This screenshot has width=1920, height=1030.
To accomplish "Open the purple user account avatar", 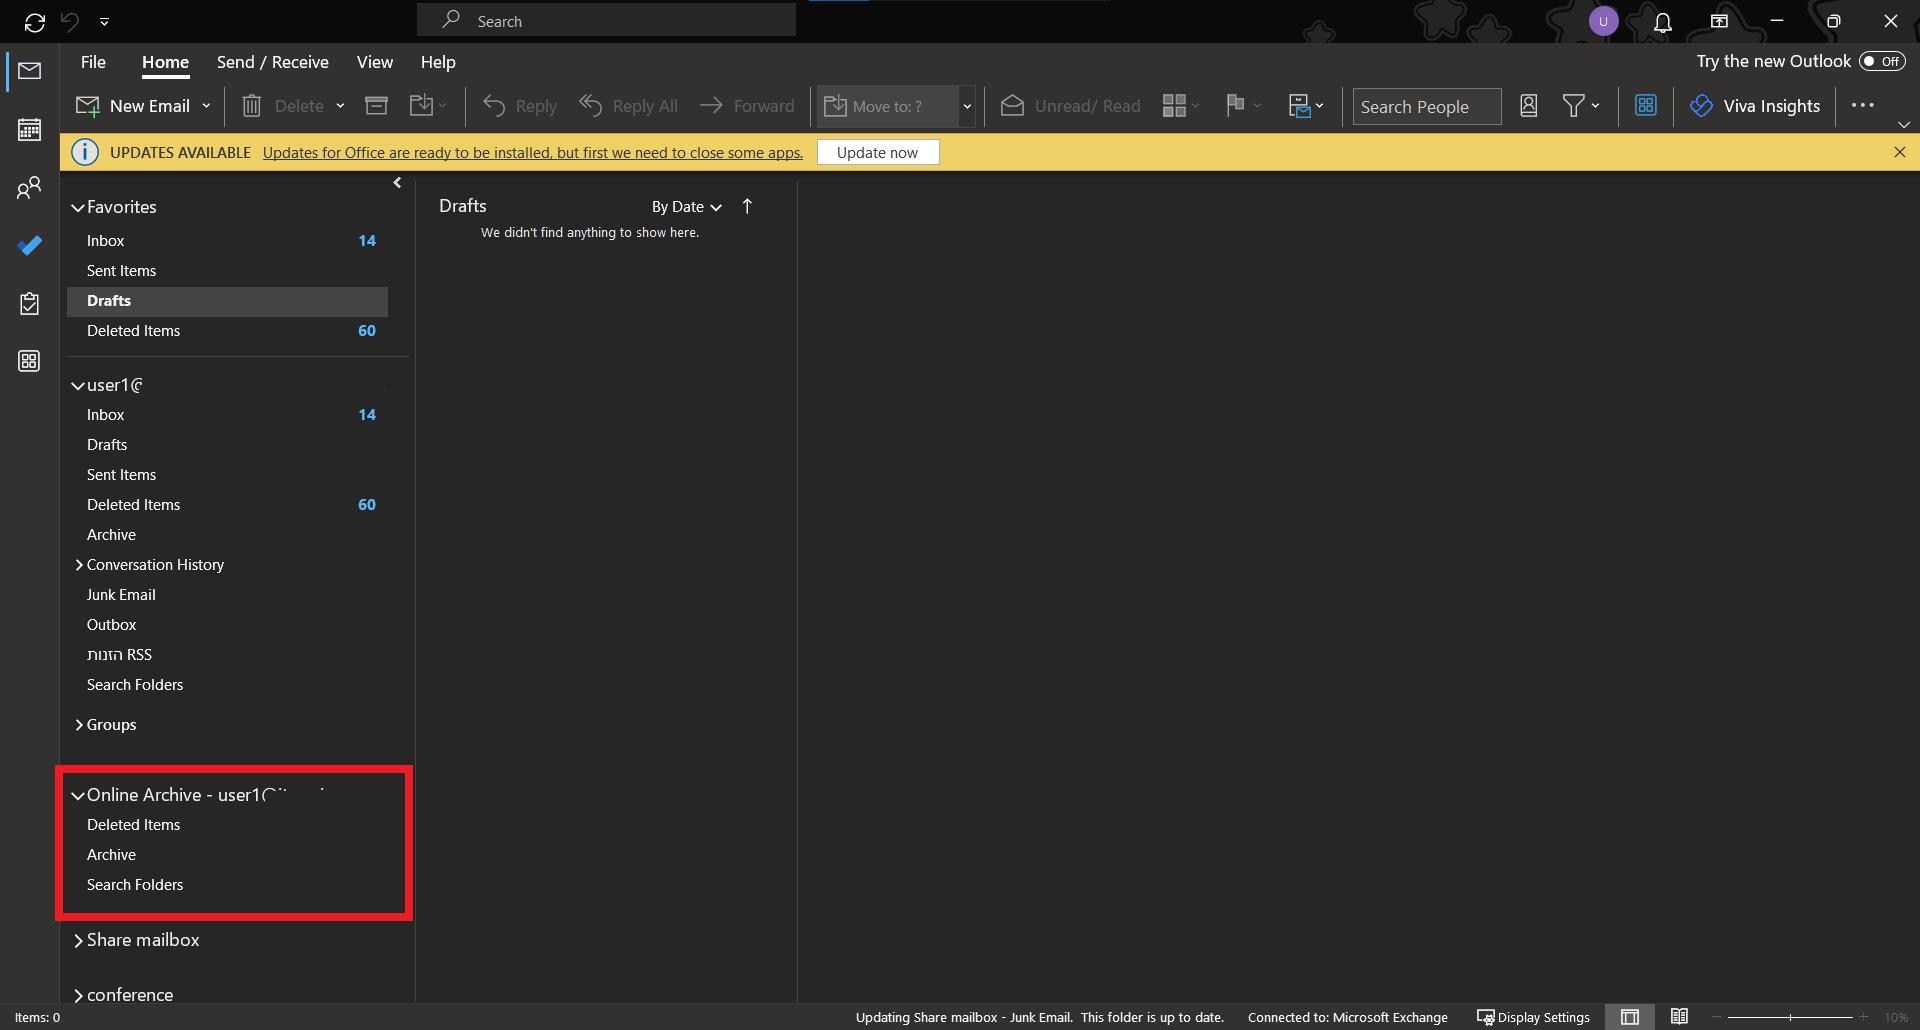I will [1604, 21].
